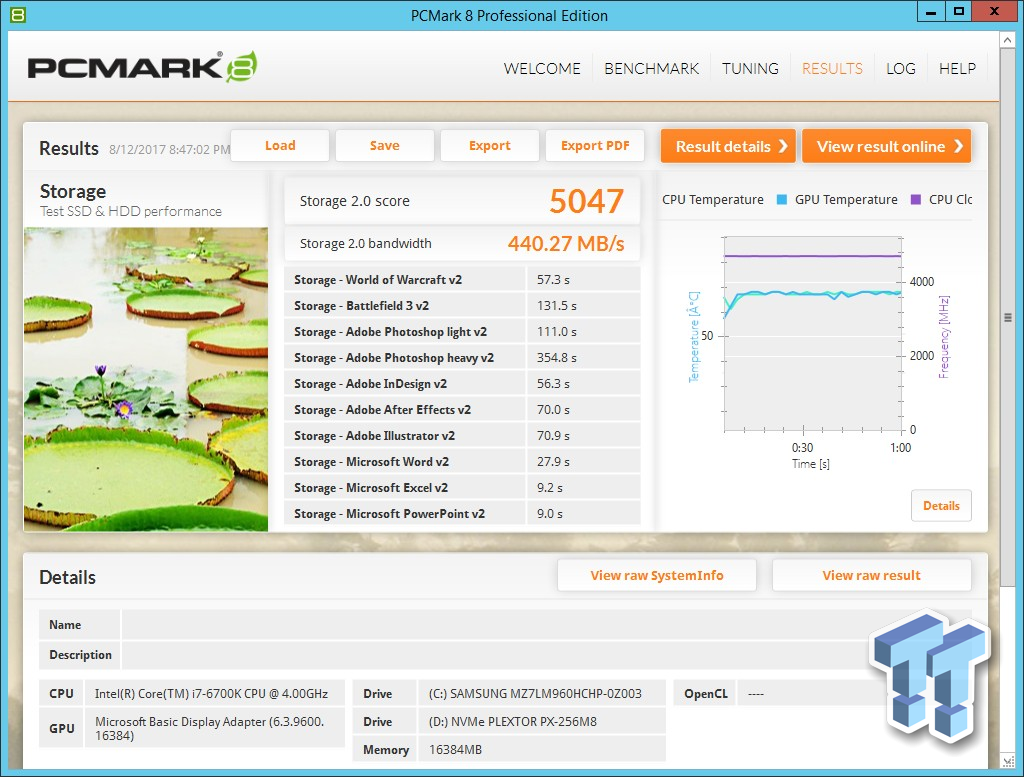The image size is (1024, 777).
Task: Click the Export button
Action: (x=489, y=146)
